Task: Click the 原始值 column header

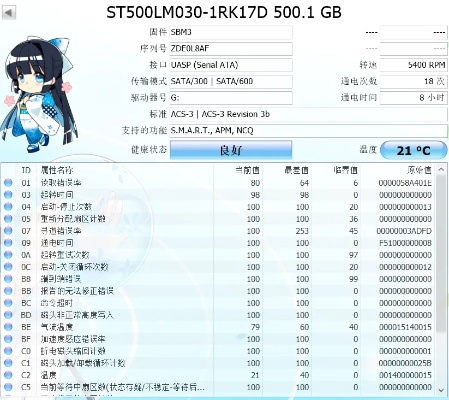Action: 419,170
